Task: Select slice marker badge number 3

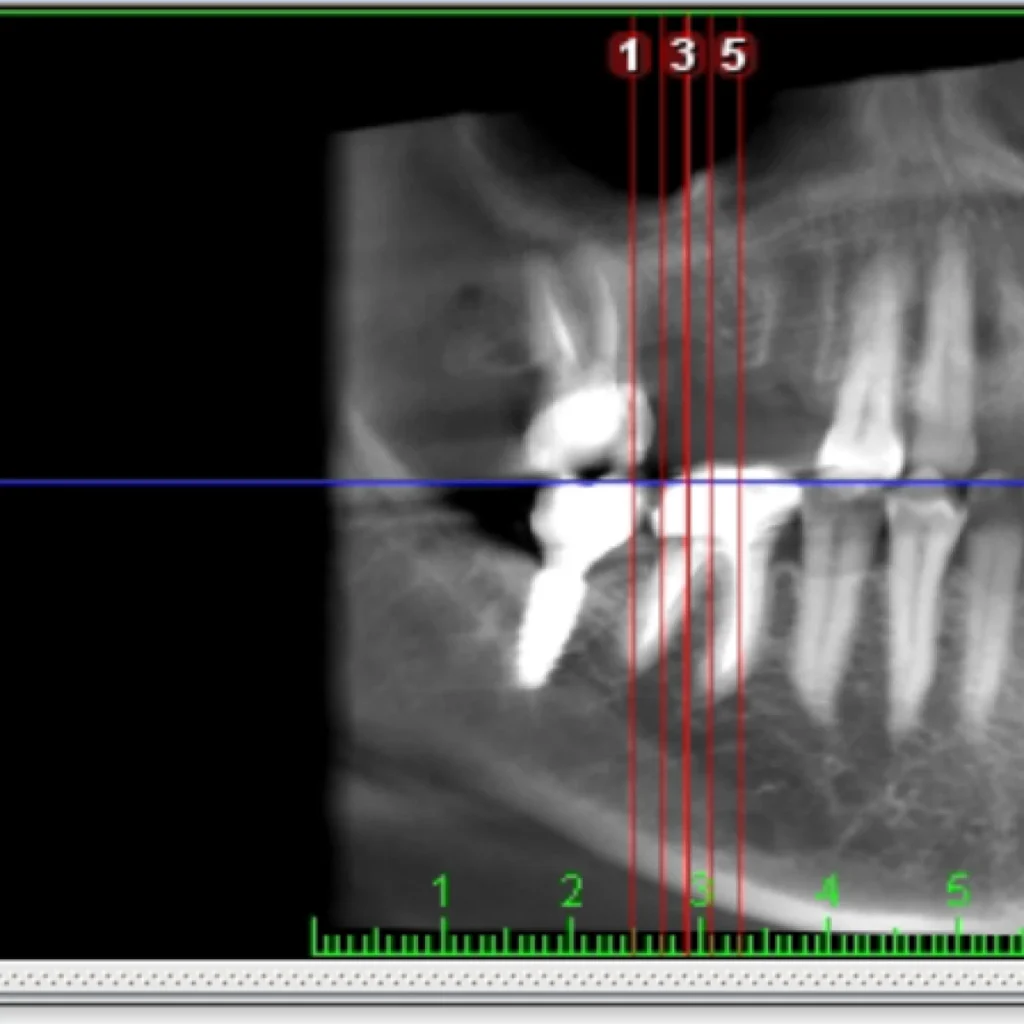Action: (682, 55)
